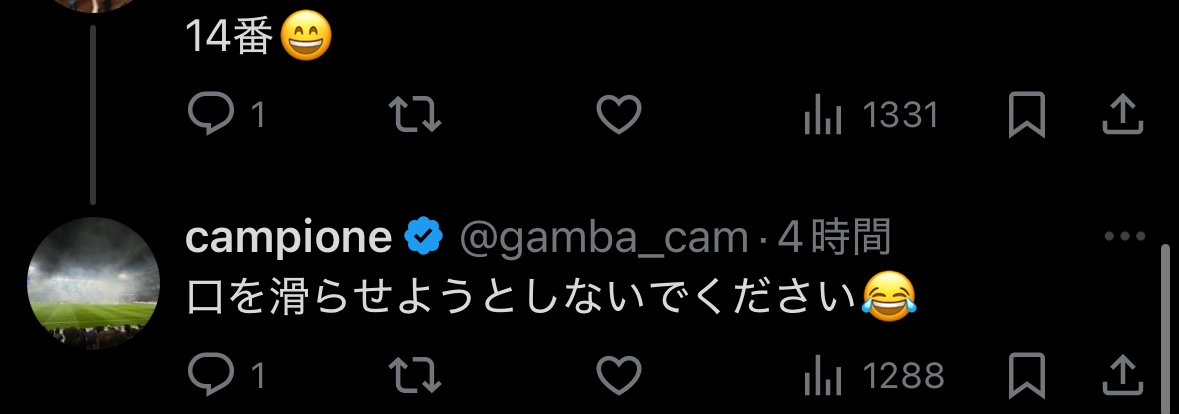Like the 14番 tweet

[x=618, y=116]
